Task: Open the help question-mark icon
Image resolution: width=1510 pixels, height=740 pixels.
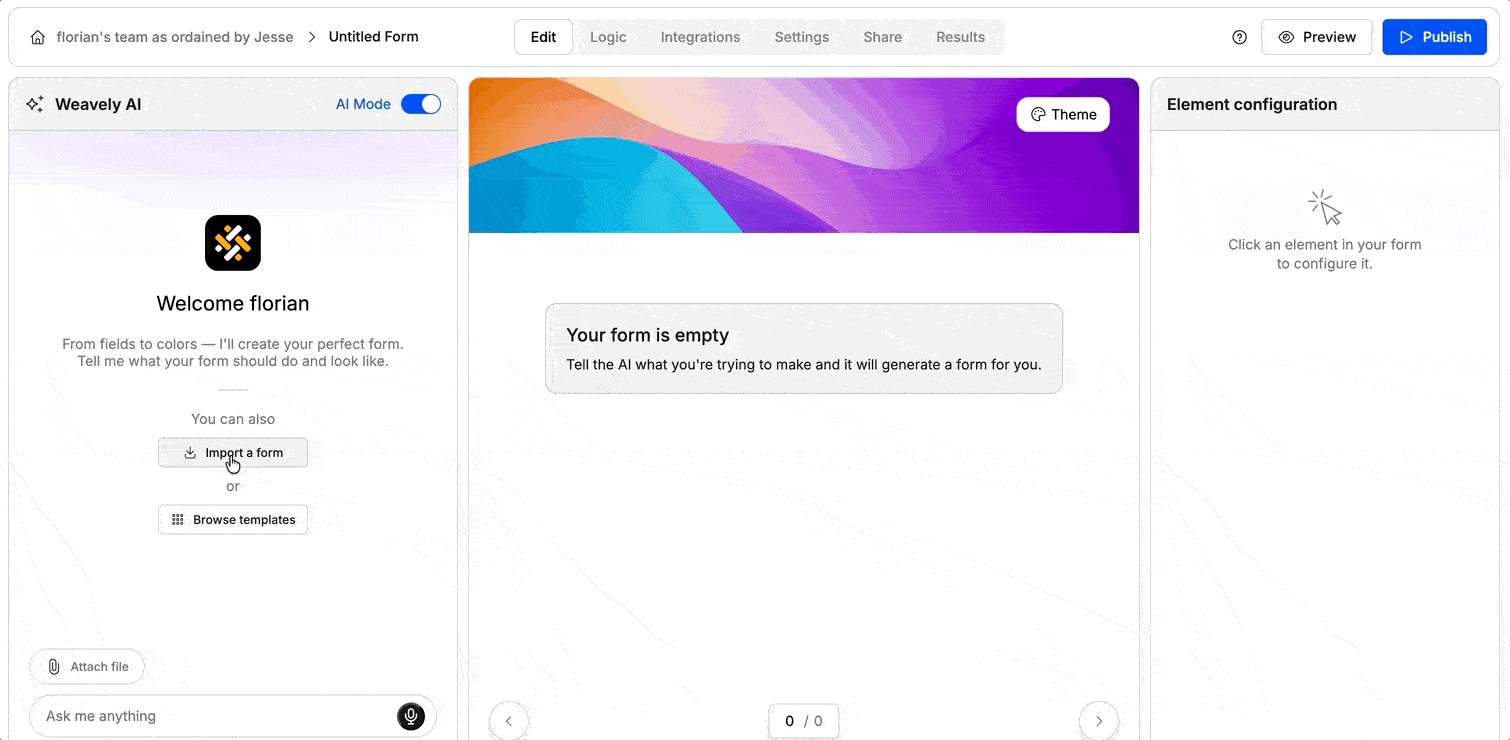Action: click(x=1239, y=36)
